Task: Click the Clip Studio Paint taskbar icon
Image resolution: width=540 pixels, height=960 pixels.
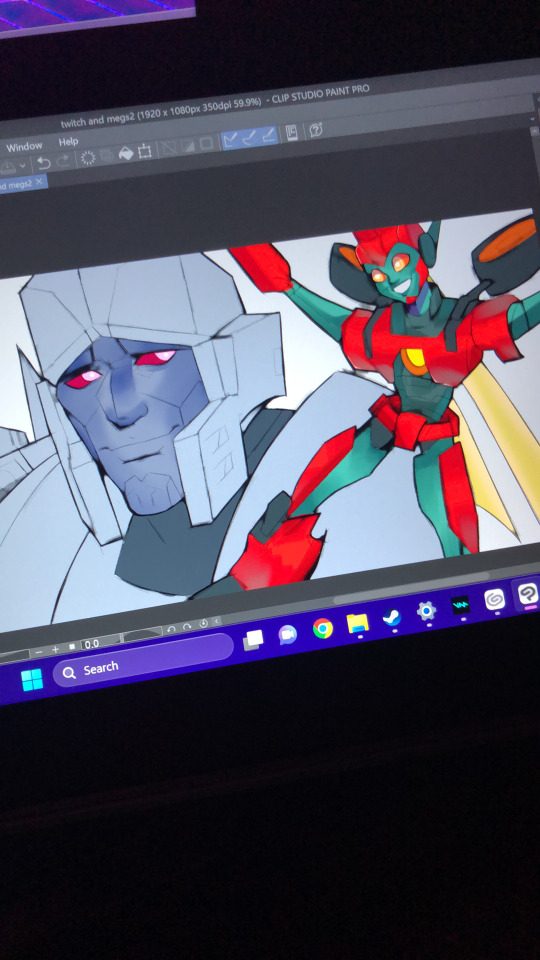Action: tap(527, 593)
